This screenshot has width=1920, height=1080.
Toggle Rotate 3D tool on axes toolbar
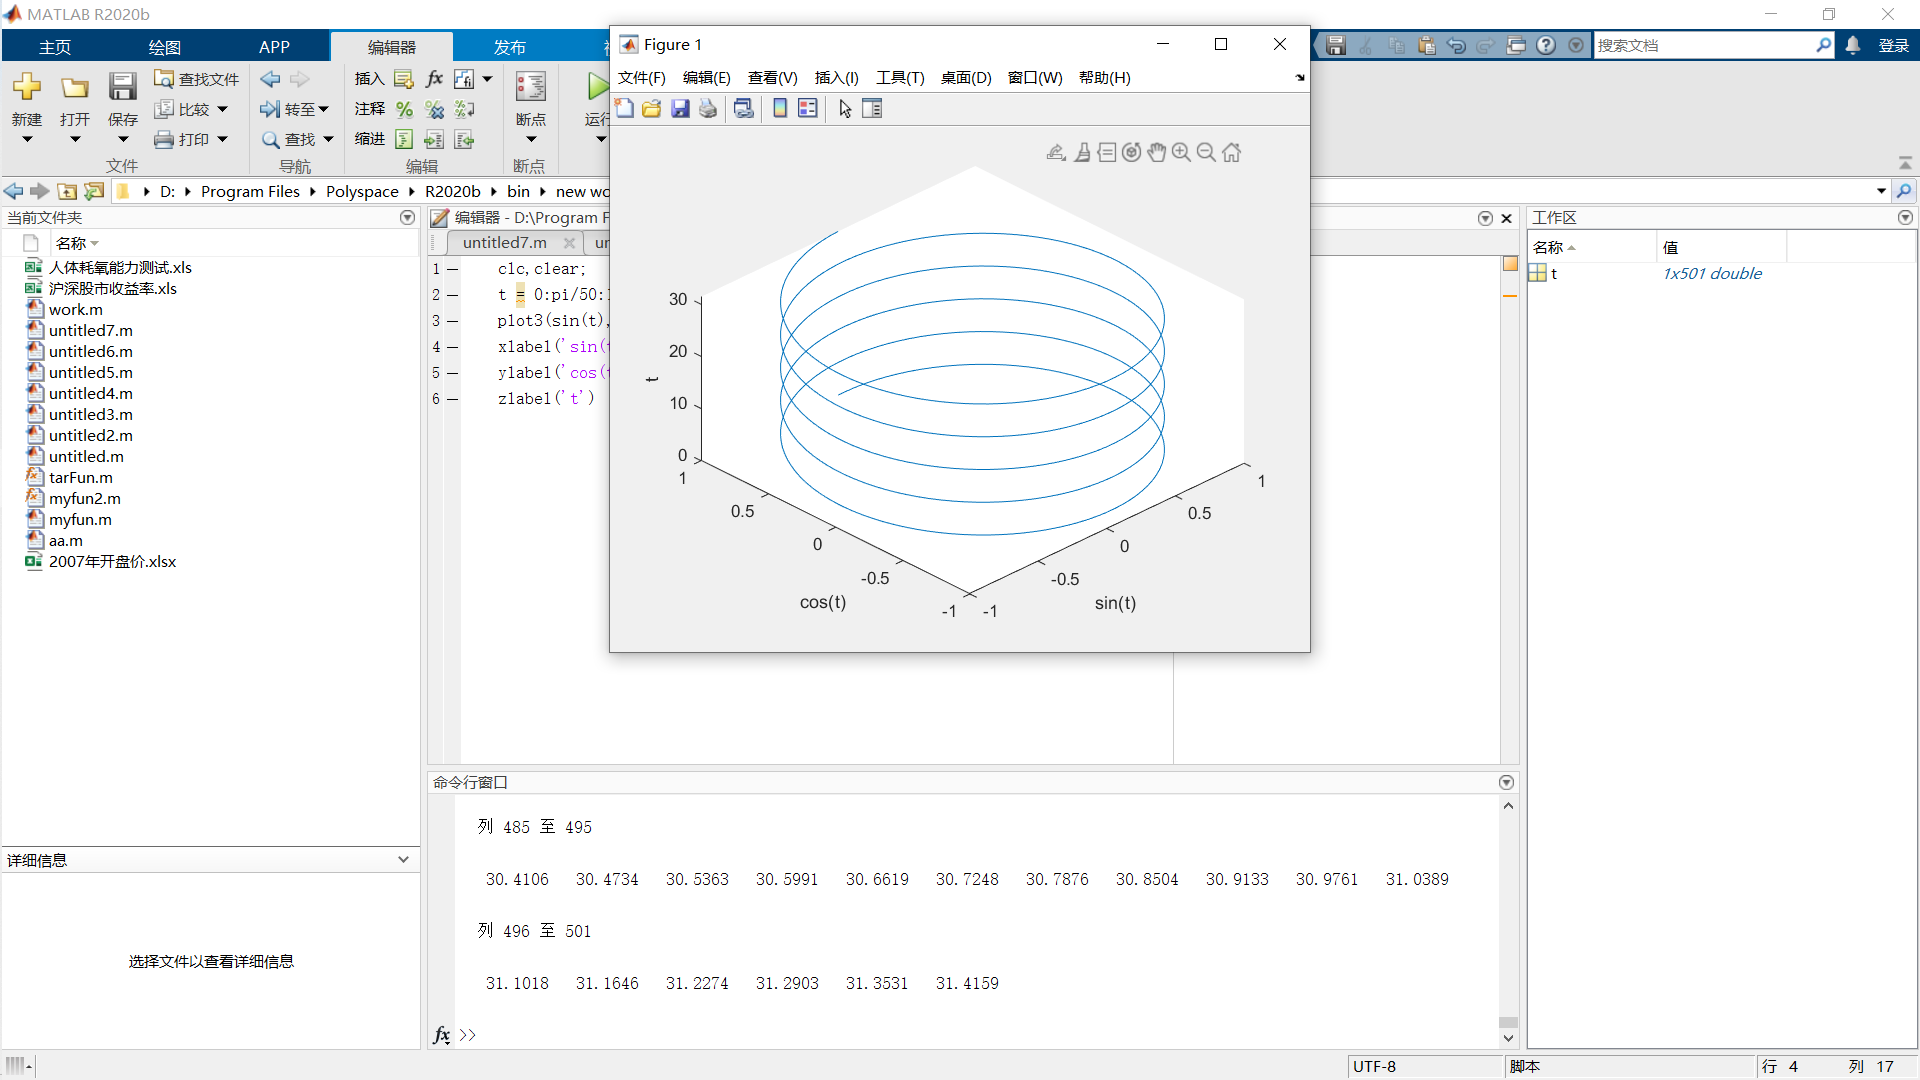point(1131,152)
